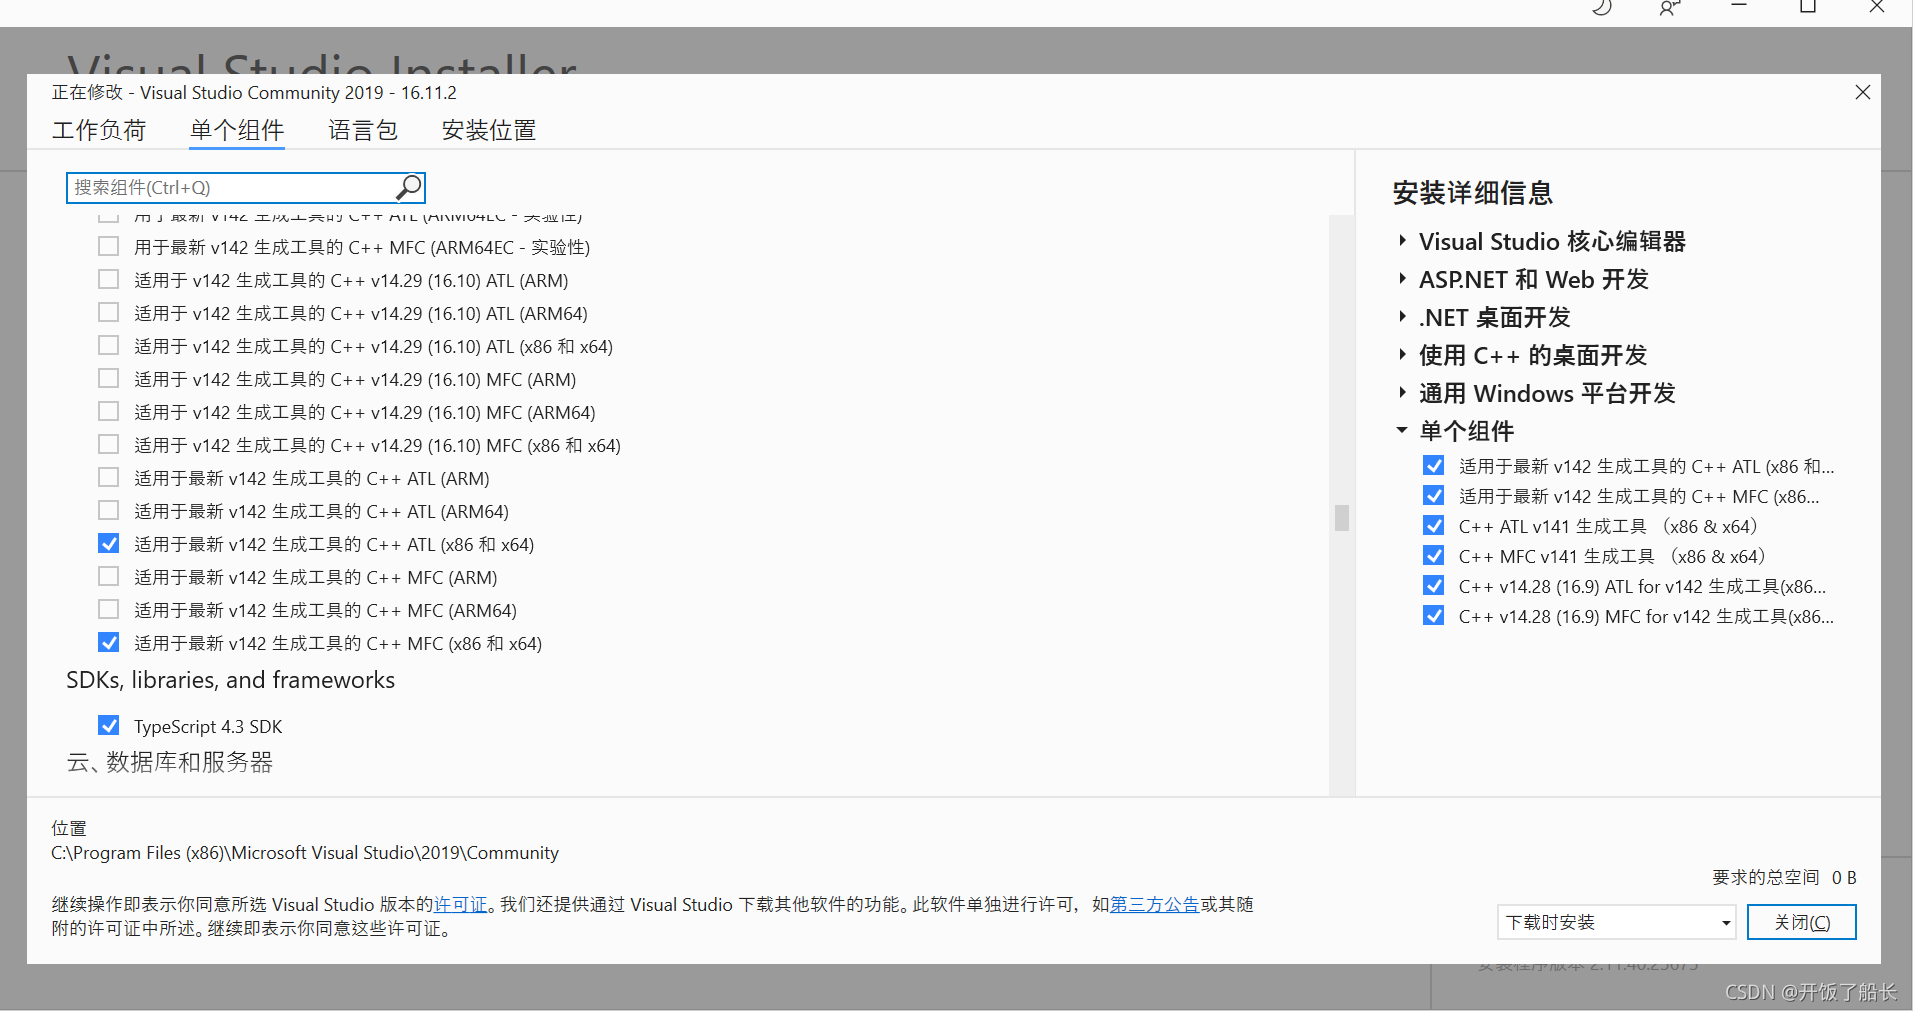Open the feedback person icon in title bar

(x=1670, y=8)
